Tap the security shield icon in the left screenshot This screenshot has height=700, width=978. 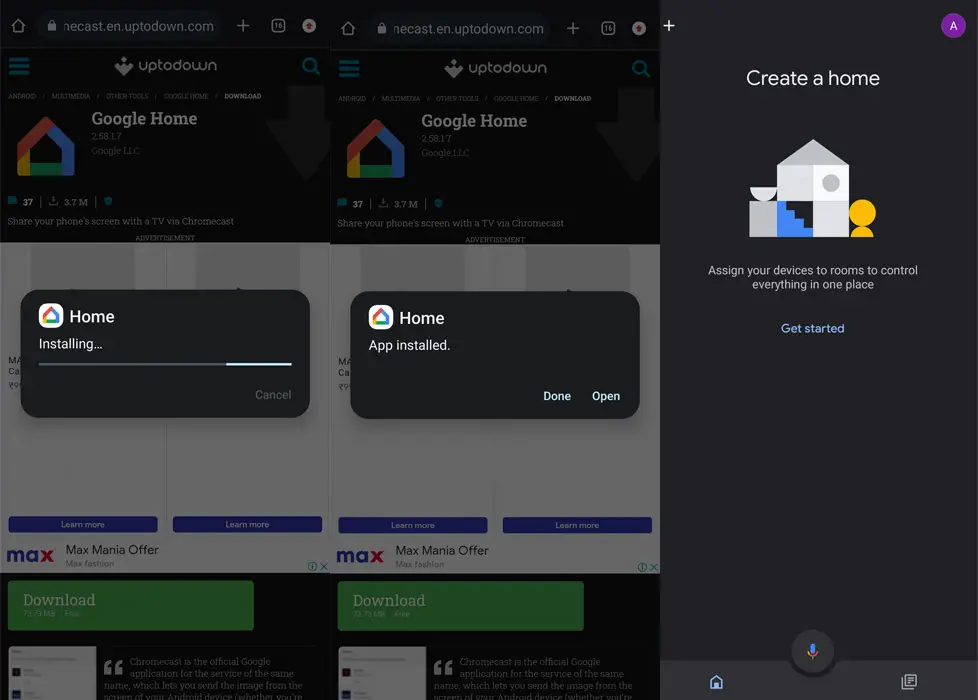108,201
